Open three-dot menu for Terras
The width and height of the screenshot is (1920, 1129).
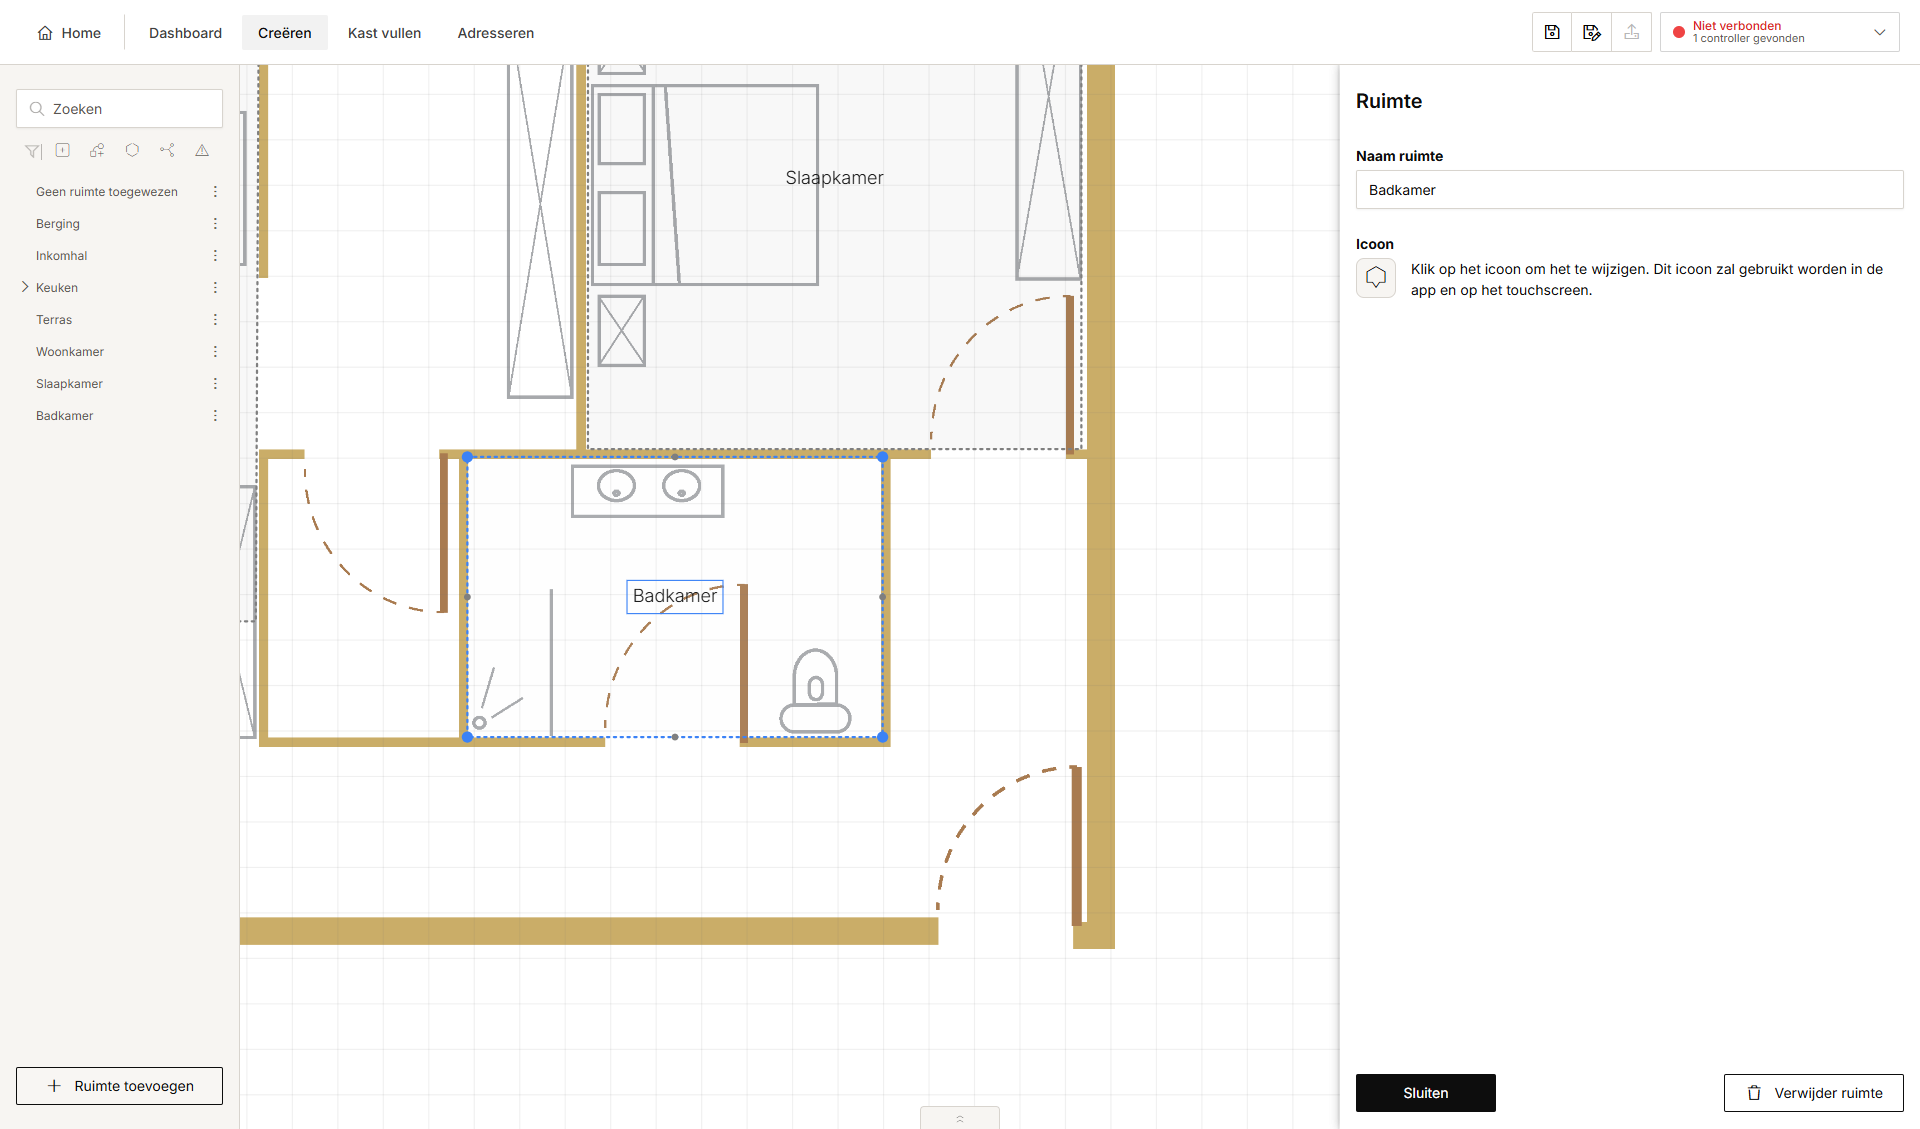(x=215, y=320)
